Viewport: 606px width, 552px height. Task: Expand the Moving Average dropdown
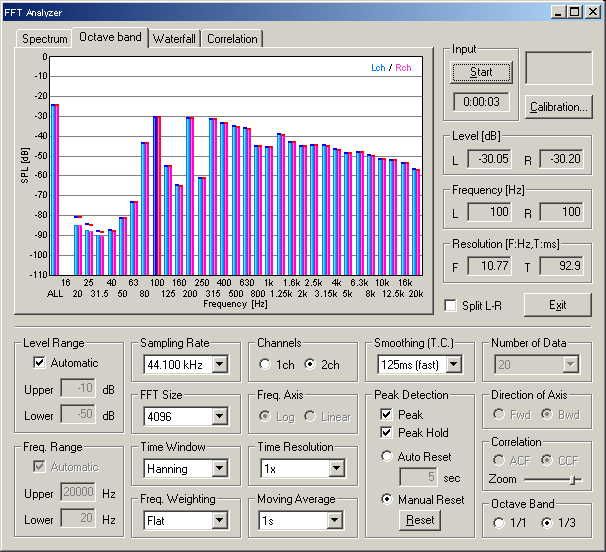(335, 520)
